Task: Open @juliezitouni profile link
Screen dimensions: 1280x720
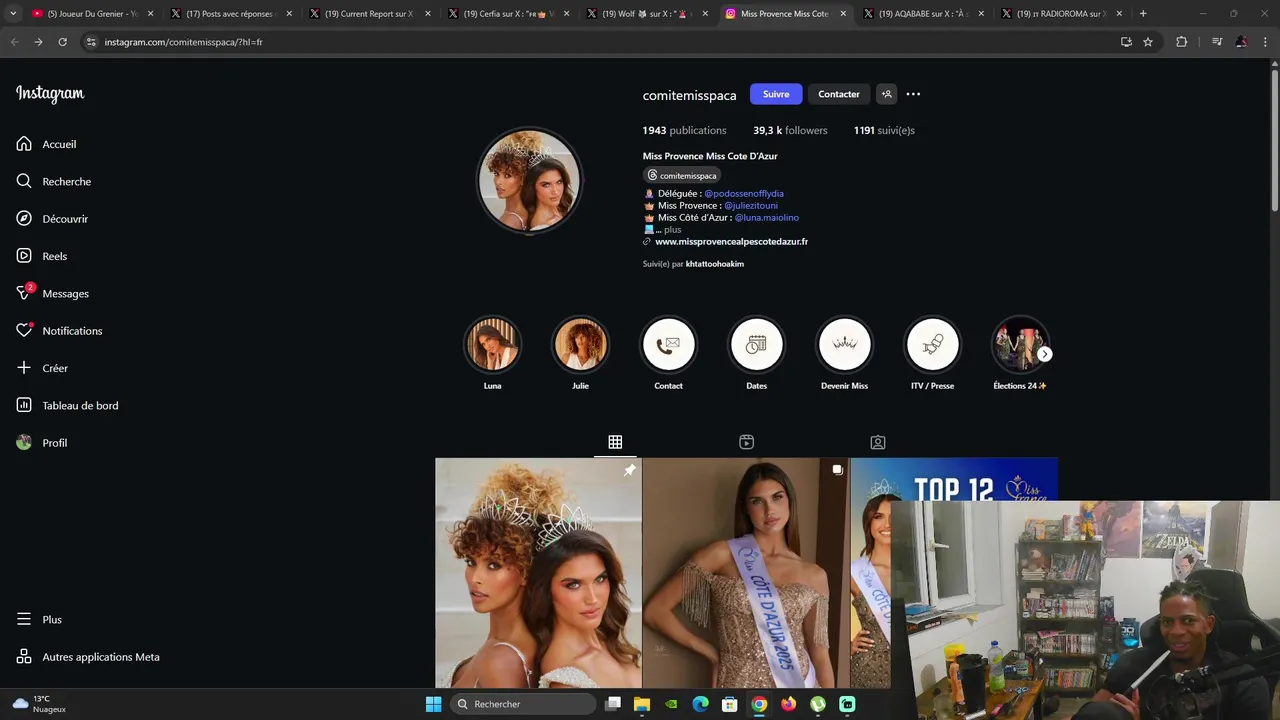Action: (751, 206)
